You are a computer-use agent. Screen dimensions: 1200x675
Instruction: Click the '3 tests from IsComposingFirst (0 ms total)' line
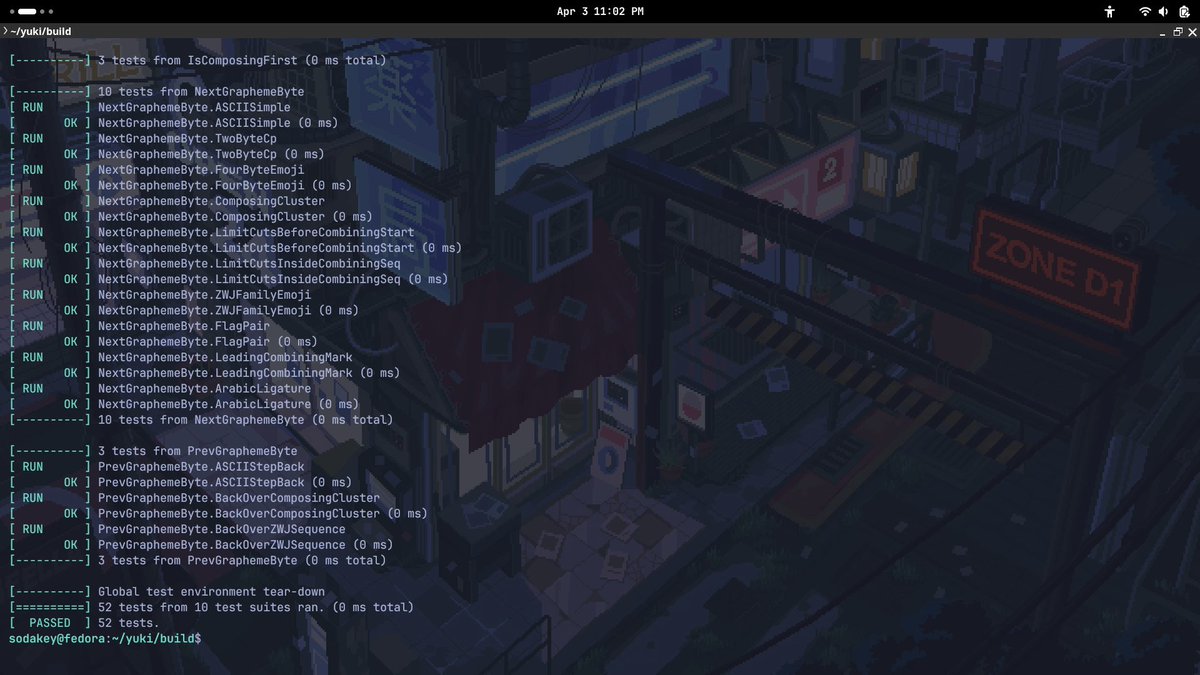pyautogui.click(x=197, y=60)
